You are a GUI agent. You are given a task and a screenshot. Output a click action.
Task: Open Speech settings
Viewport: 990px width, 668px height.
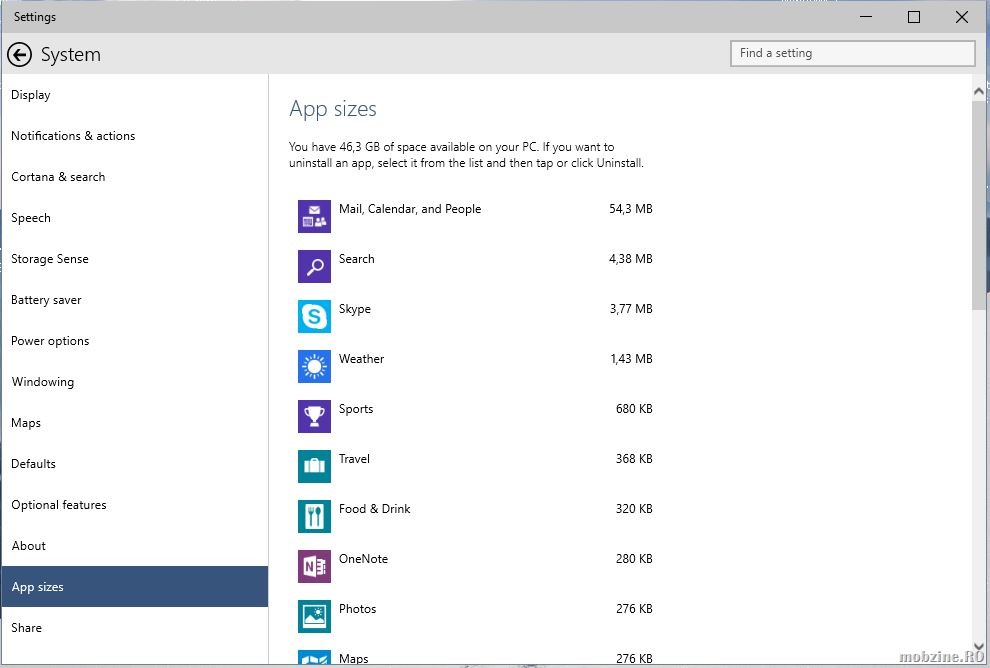click(x=134, y=218)
